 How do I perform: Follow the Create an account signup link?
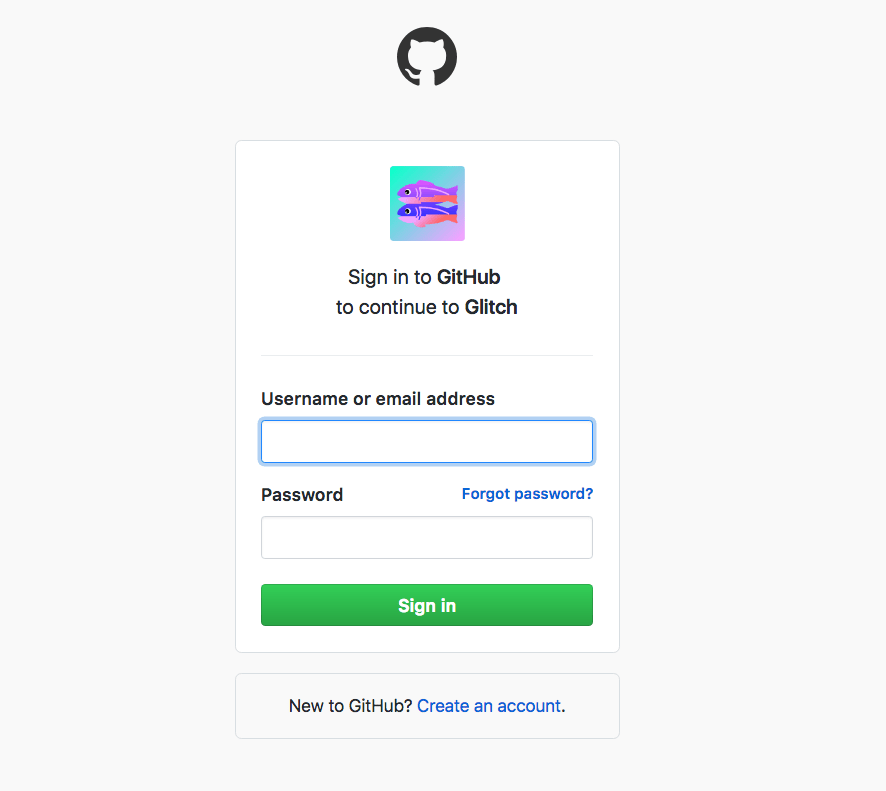(x=489, y=706)
